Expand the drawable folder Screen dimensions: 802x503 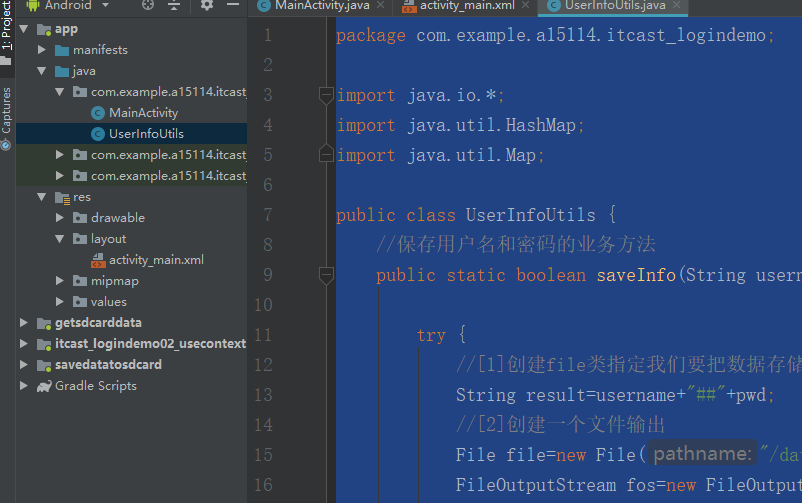(x=60, y=217)
